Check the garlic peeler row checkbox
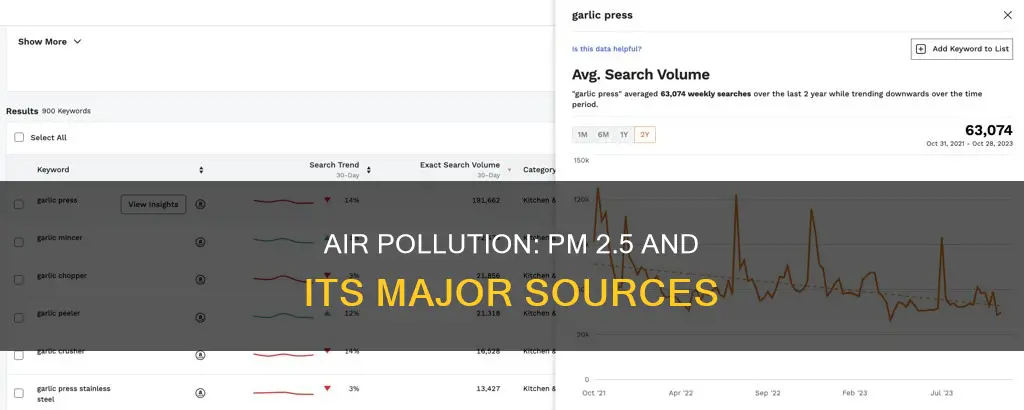Viewport: 1024px width, 410px height. (19, 317)
